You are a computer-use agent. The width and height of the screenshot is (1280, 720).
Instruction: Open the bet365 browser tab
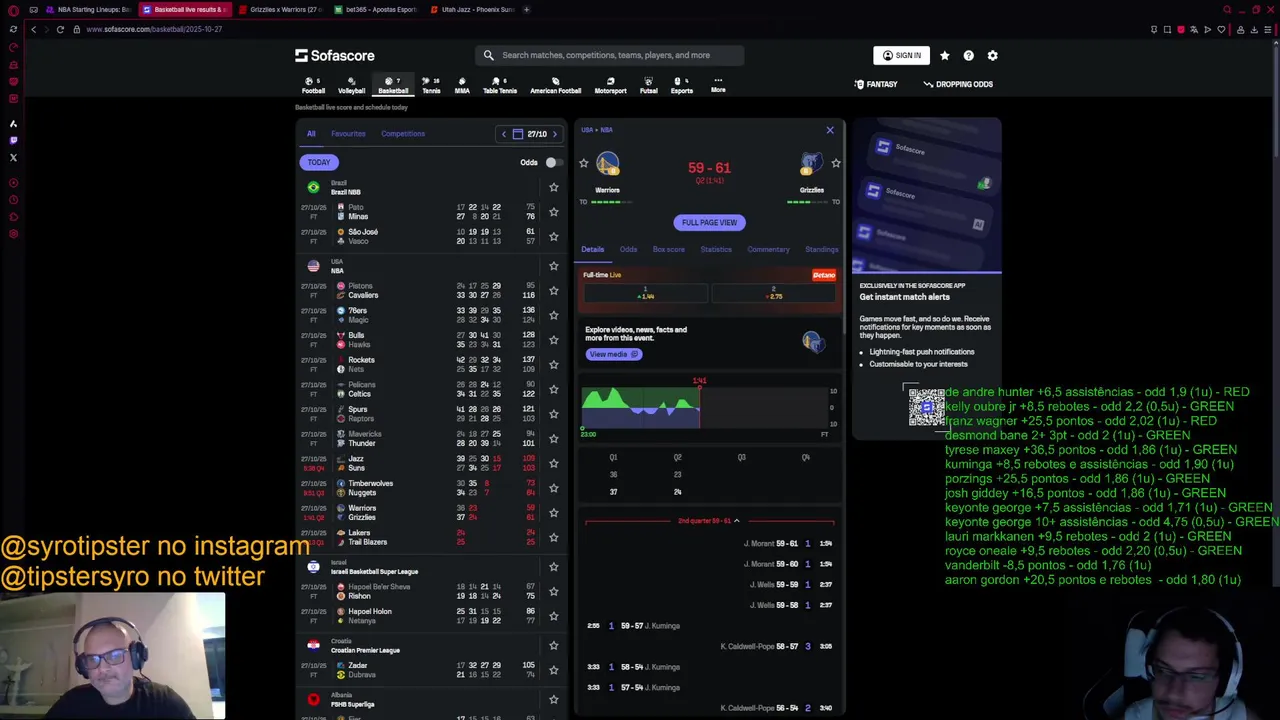pos(374,9)
